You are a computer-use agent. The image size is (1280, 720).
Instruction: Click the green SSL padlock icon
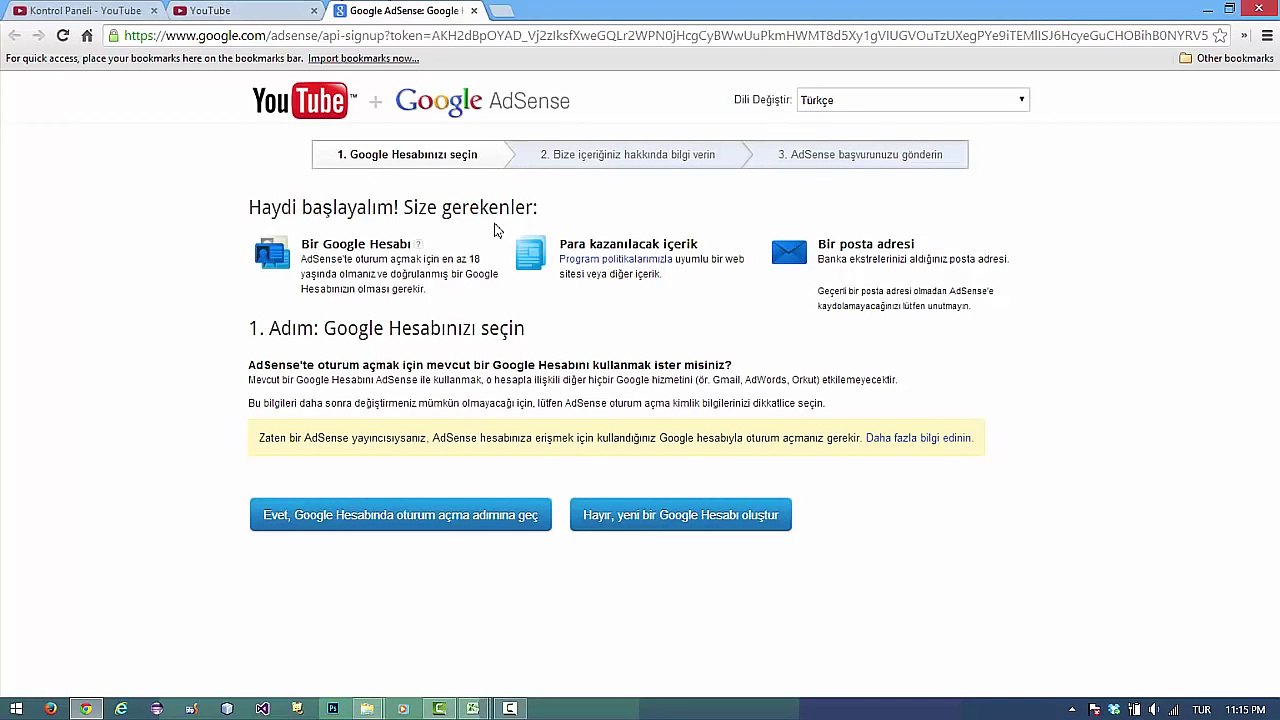tap(114, 36)
